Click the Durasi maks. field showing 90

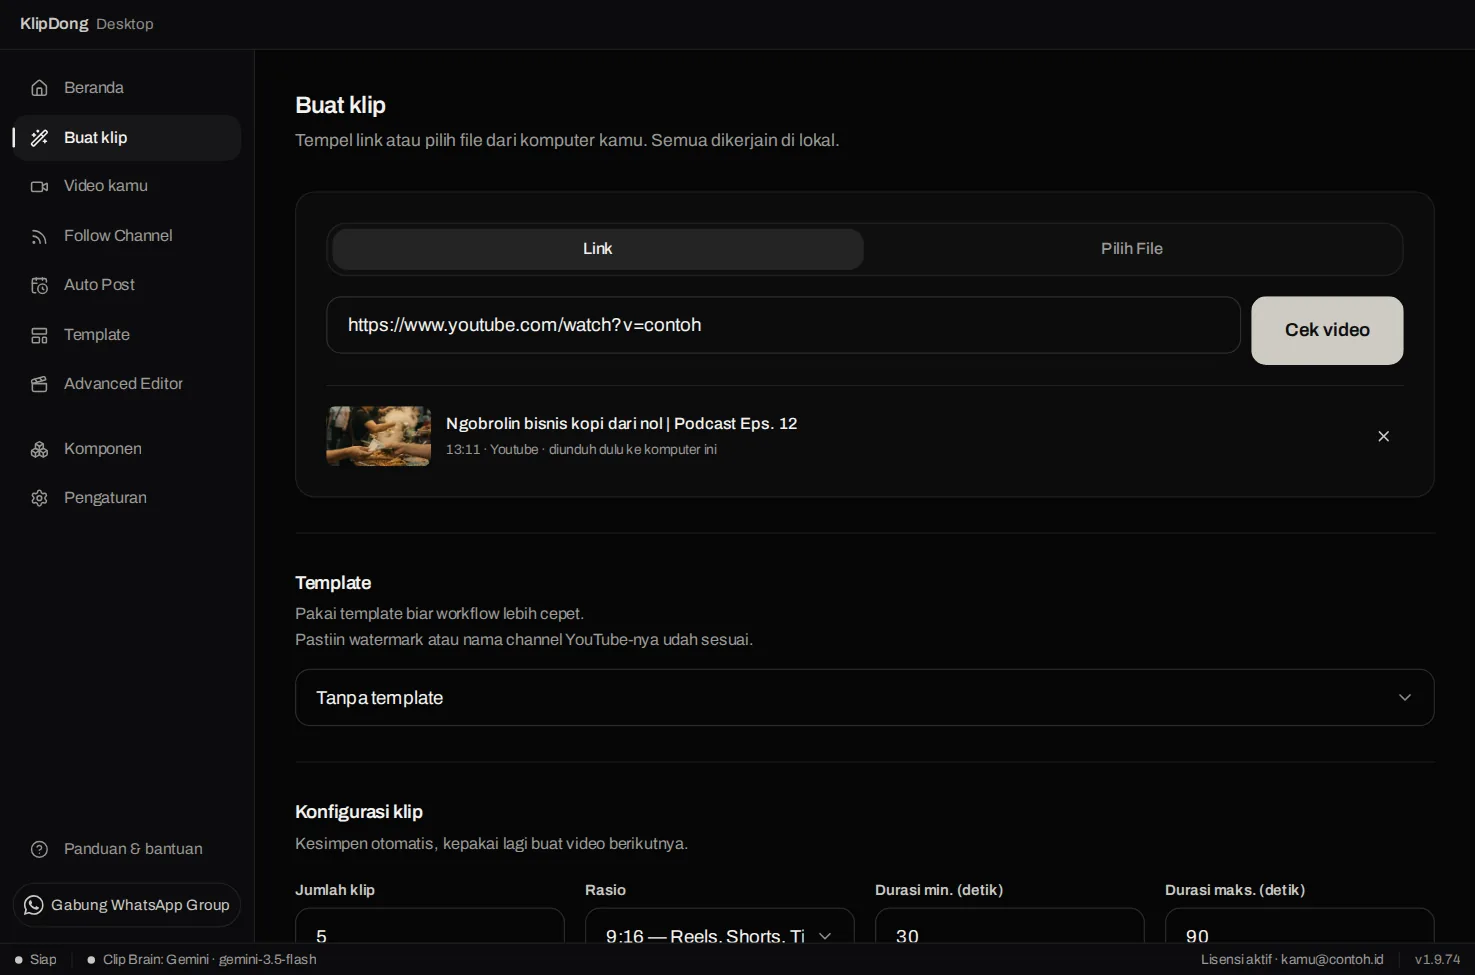click(x=1299, y=927)
